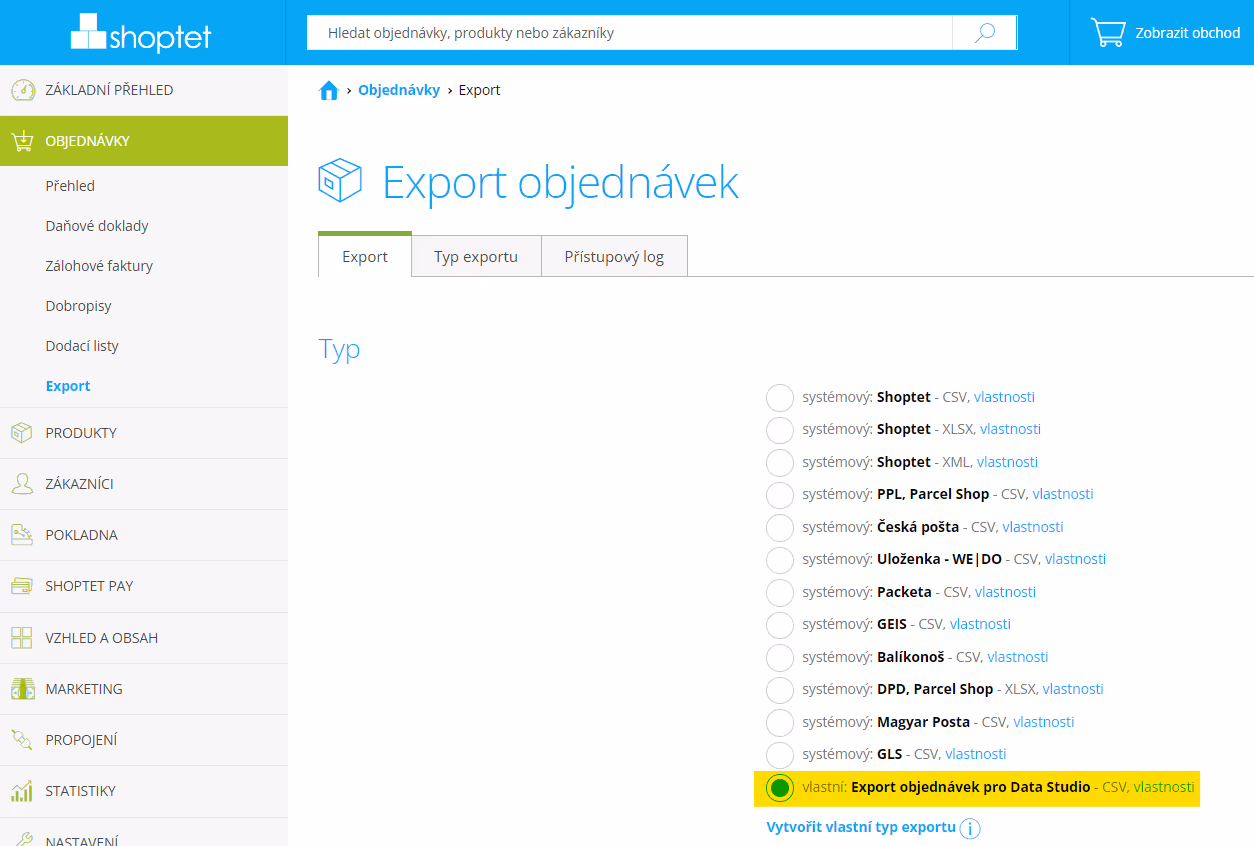
Task: Open Dodací listy in sidebar
Action: [82, 346]
